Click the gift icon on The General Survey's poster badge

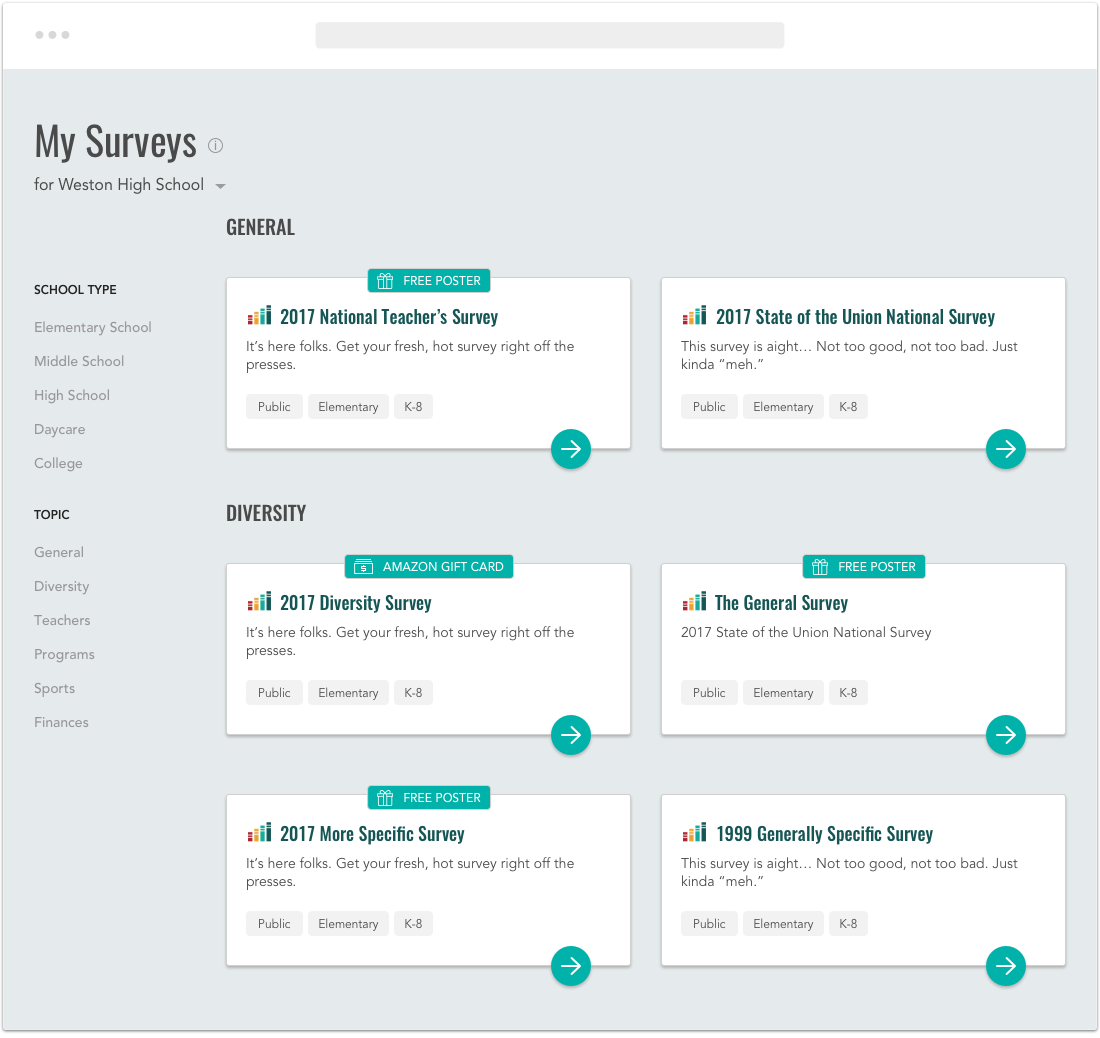click(819, 566)
